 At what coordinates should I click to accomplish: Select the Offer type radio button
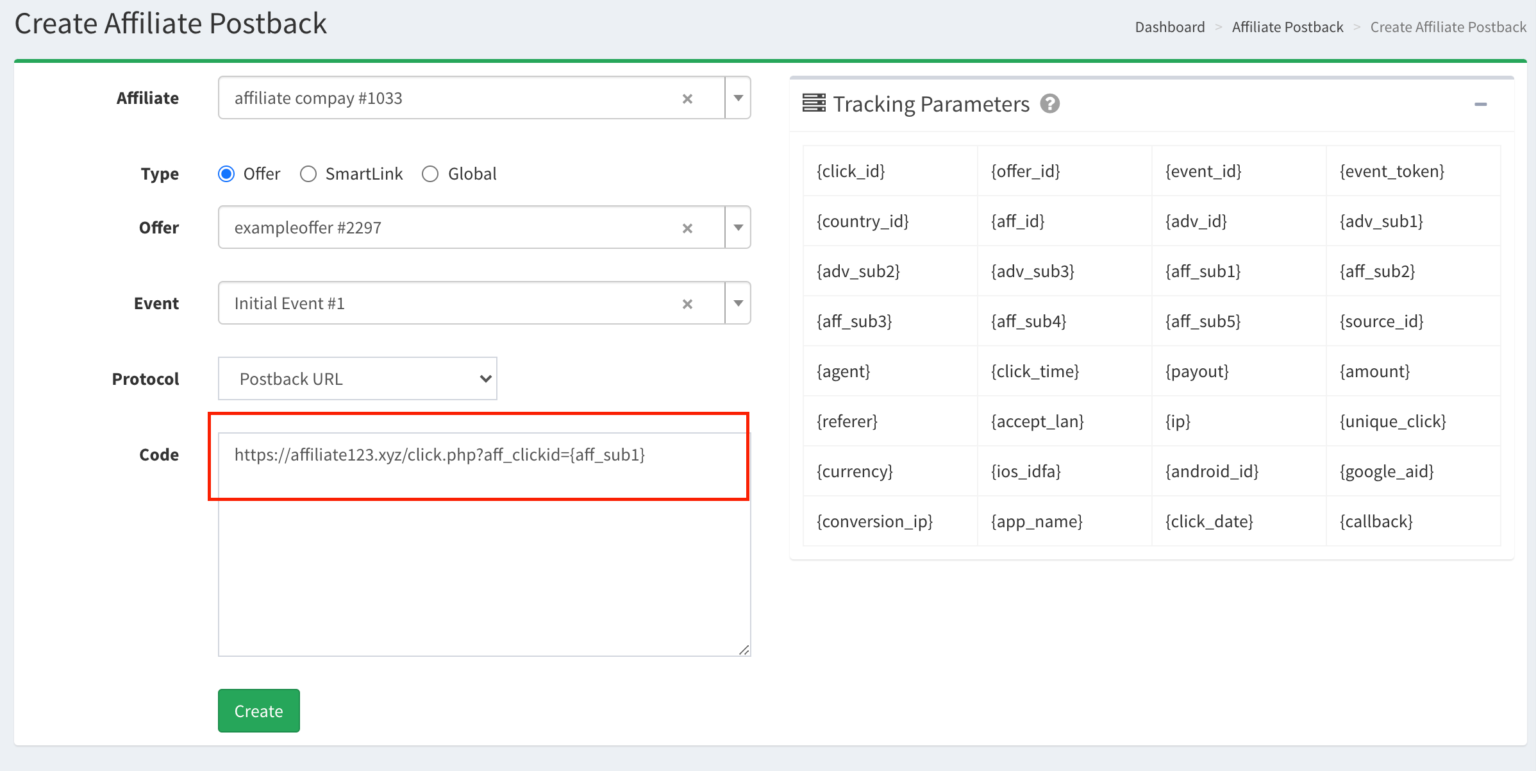(x=226, y=174)
